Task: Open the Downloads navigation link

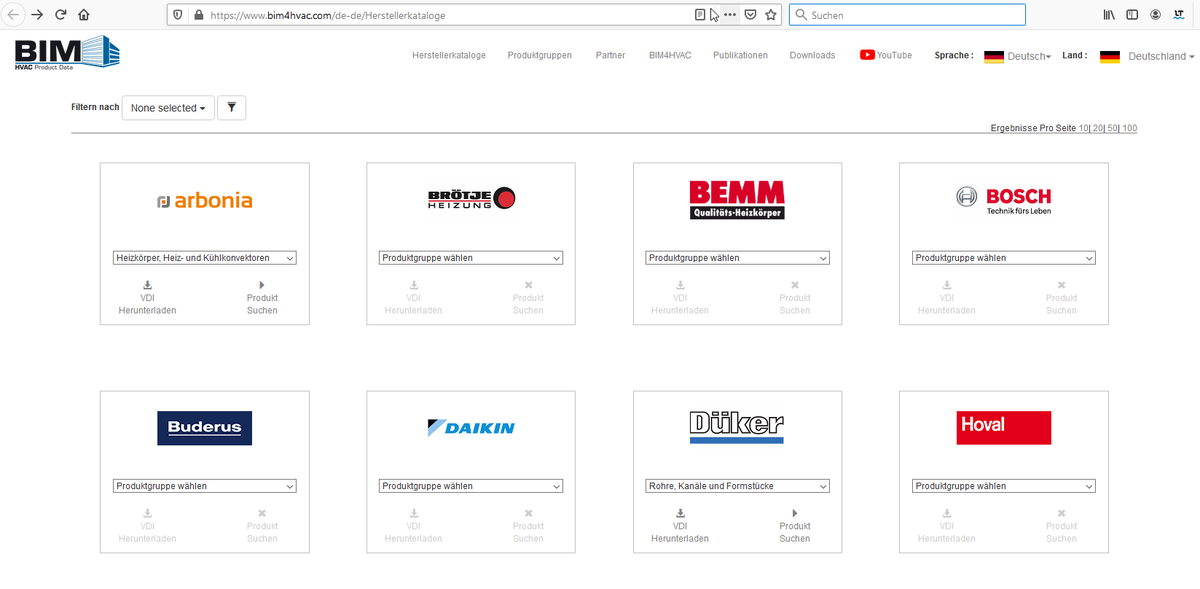Action: click(x=811, y=55)
